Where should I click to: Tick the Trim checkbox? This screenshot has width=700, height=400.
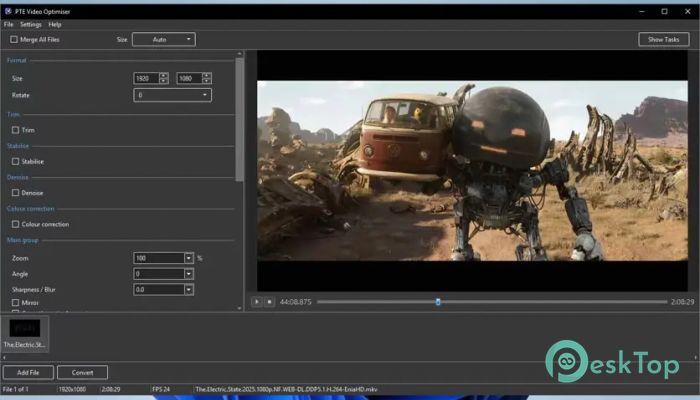tap(16, 130)
